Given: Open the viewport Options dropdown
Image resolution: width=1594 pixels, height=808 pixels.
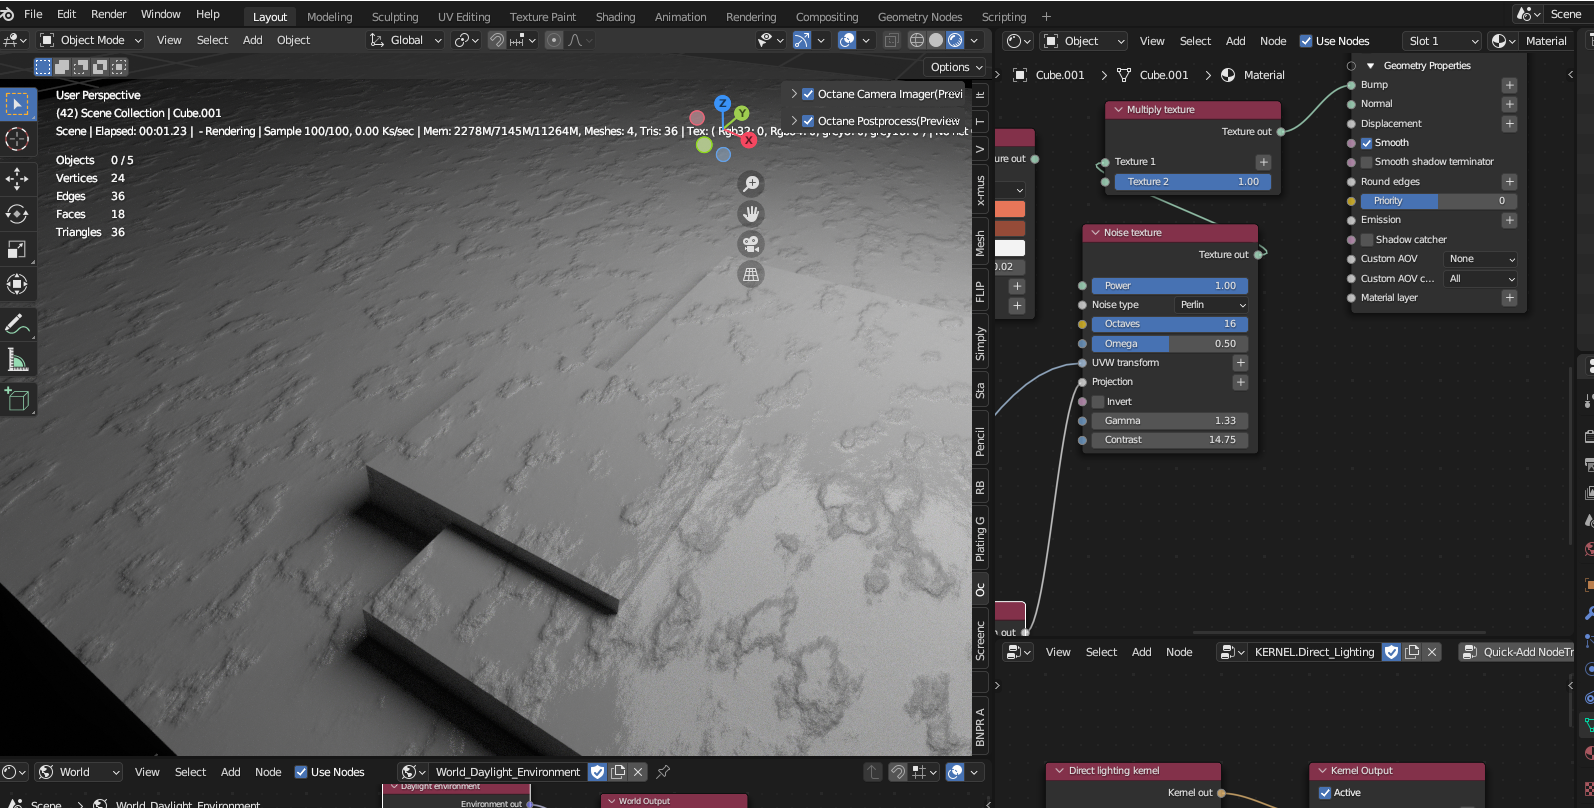Looking at the screenshot, I should [956, 67].
